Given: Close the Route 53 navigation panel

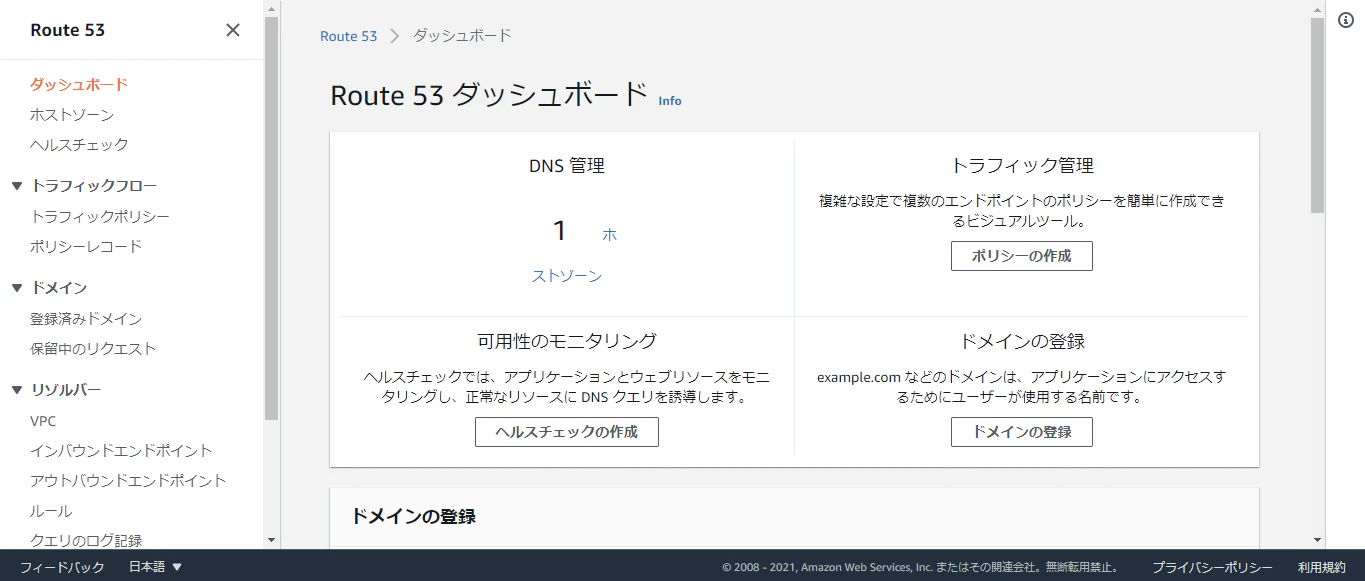Looking at the screenshot, I should 233,30.
